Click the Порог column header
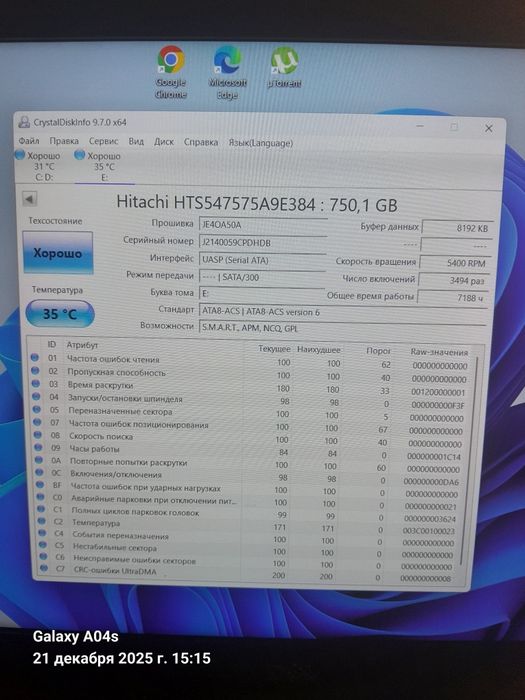 [x=378, y=351]
